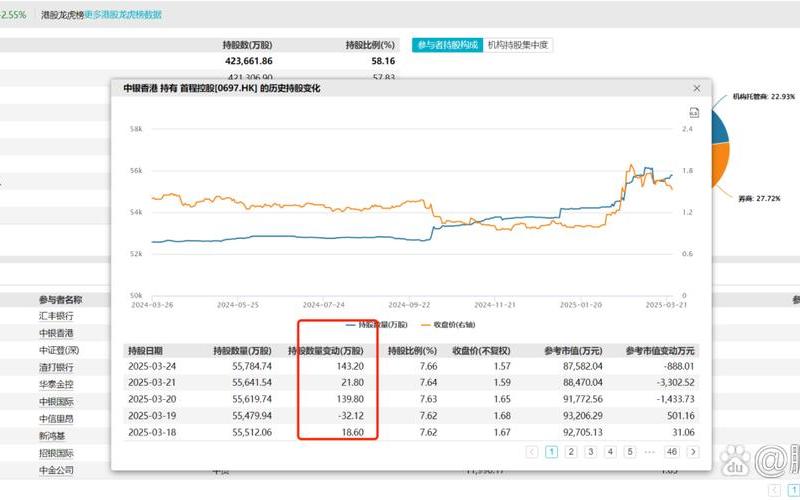The height and width of the screenshot is (500, 800).
Task: Jump to last page 46
Action: 671,452
